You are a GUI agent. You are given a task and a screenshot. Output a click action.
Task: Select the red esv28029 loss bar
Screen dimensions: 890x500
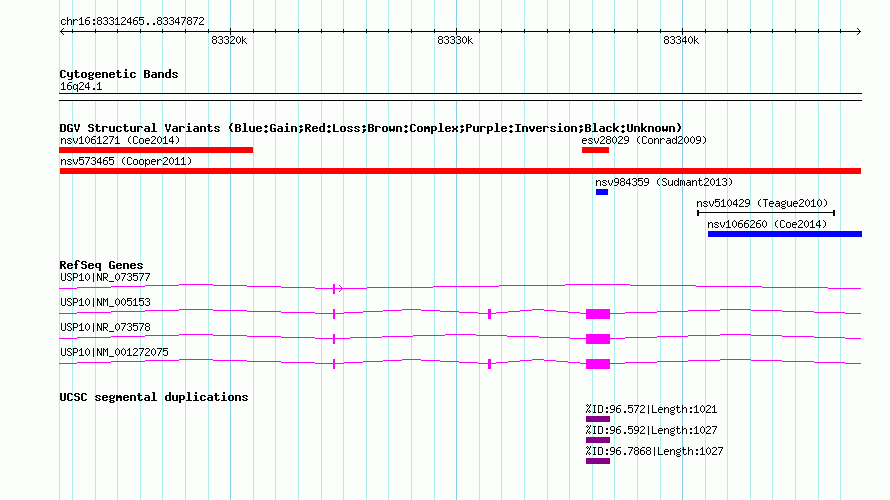pyautogui.click(x=595, y=150)
